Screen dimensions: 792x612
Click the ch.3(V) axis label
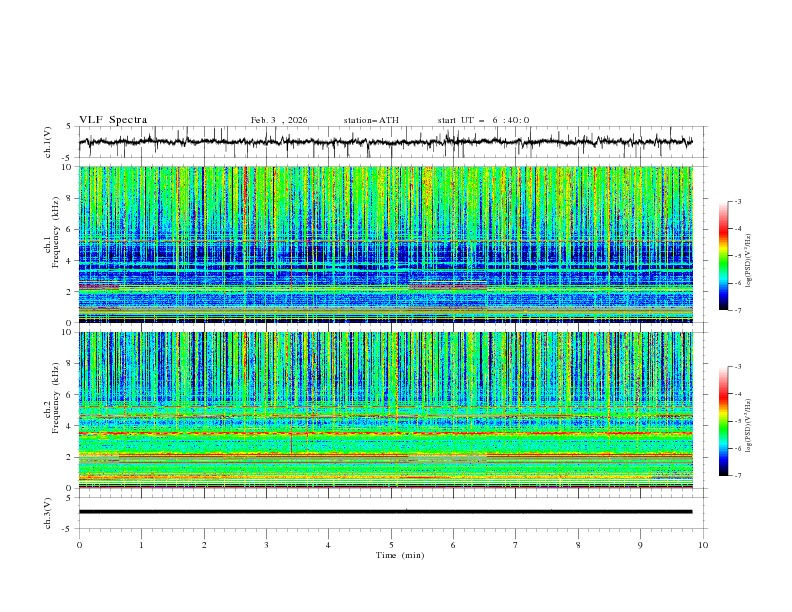pyautogui.click(x=48, y=512)
